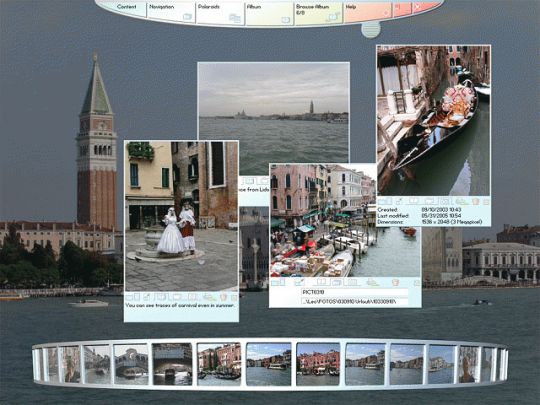Click the trash icon under carnival photo
Screen dimensions: 540x405
pos(224,297)
